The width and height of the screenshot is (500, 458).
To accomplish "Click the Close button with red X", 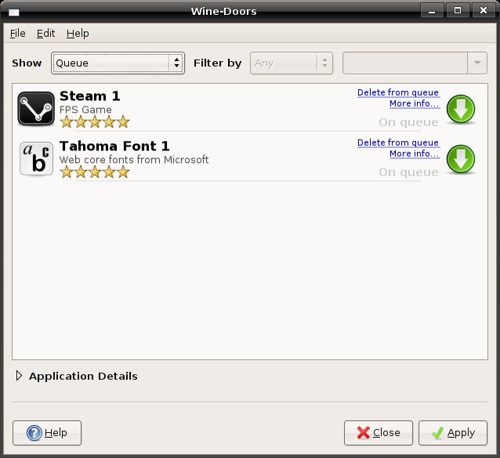I will pos(378,433).
